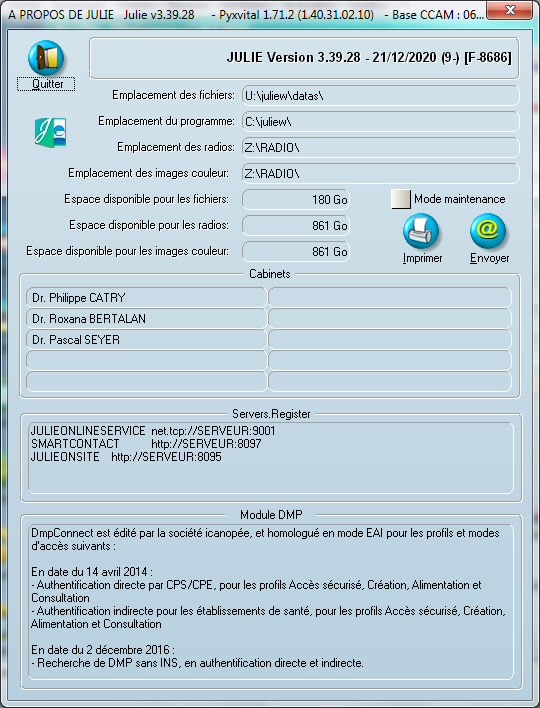Click the Imprimer printer icon

pos(421,231)
